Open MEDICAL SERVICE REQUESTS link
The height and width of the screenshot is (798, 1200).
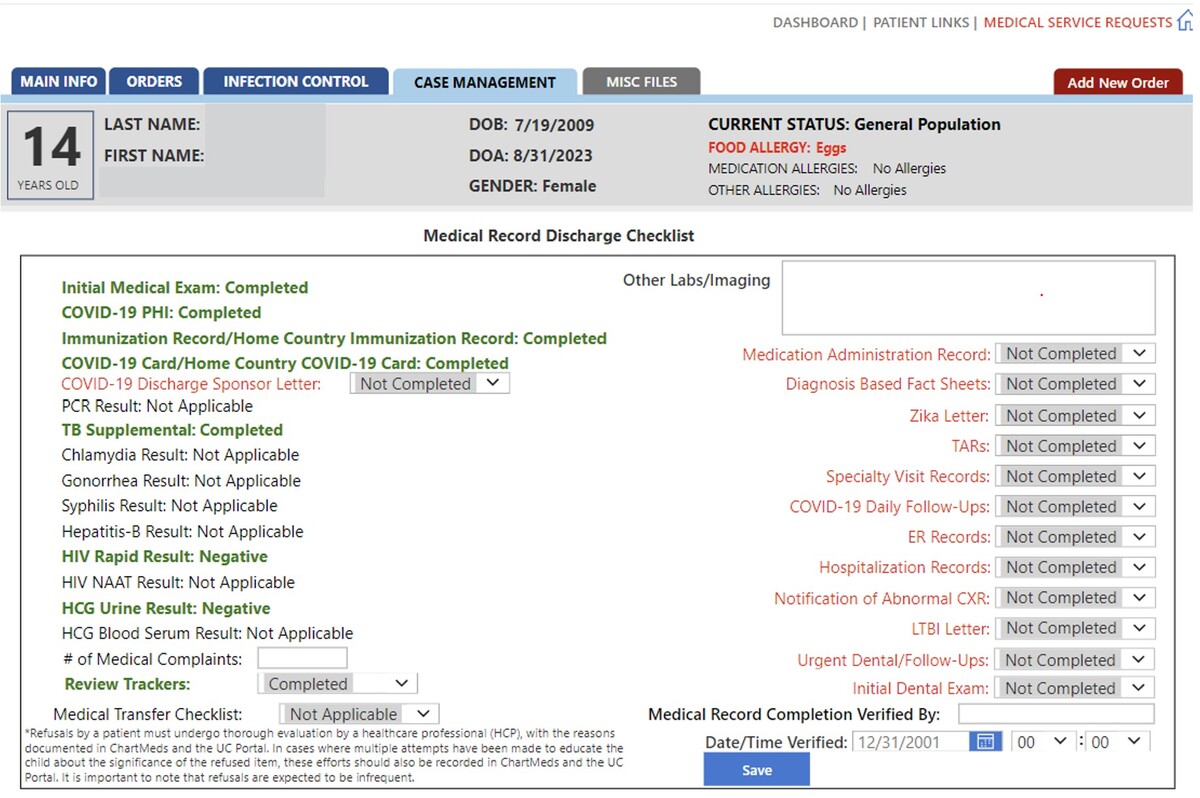click(1077, 22)
